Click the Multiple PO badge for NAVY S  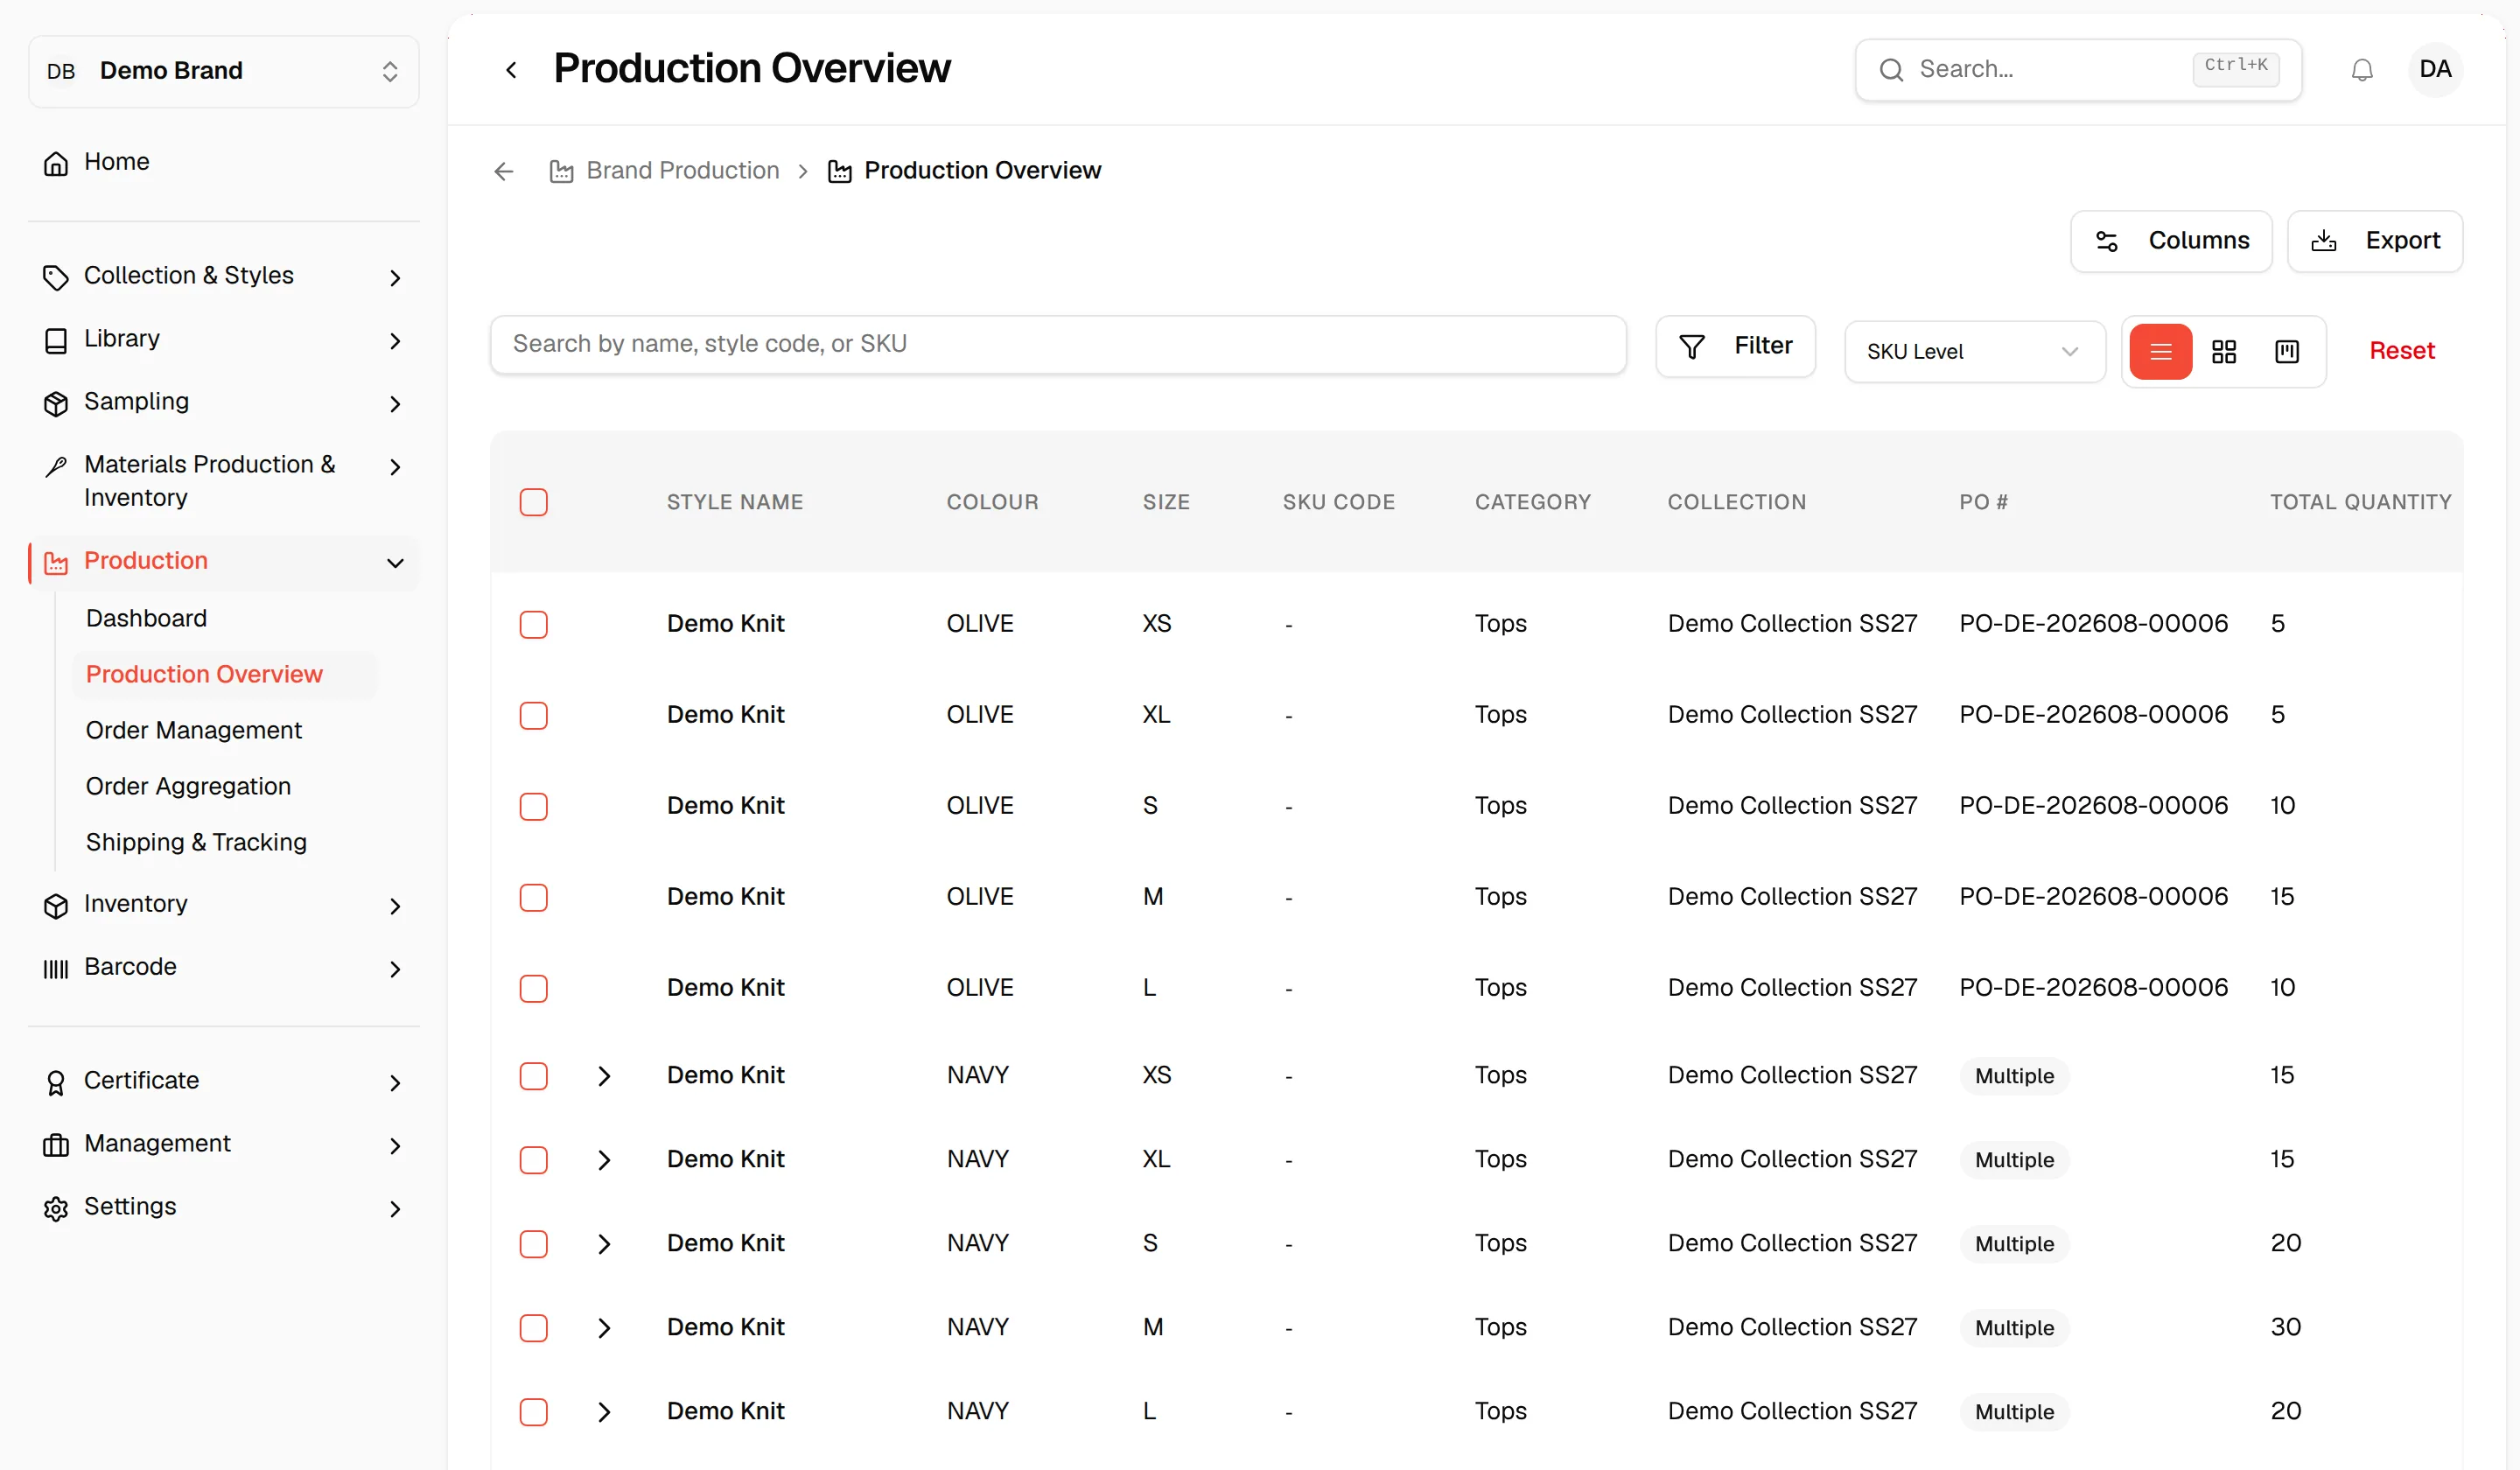click(x=2013, y=1244)
